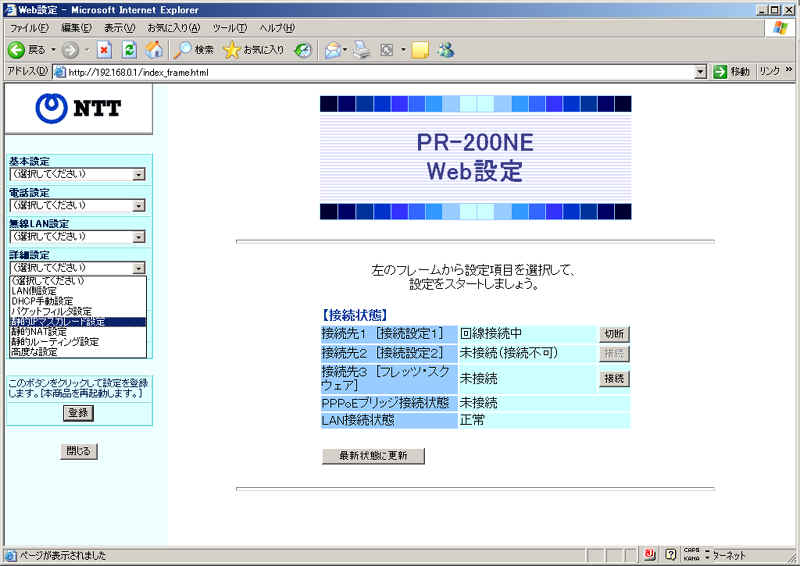Image resolution: width=800 pixels, height=566 pixels.
Task: Click the Print icon in toolbar
Action: click(362, 50)
